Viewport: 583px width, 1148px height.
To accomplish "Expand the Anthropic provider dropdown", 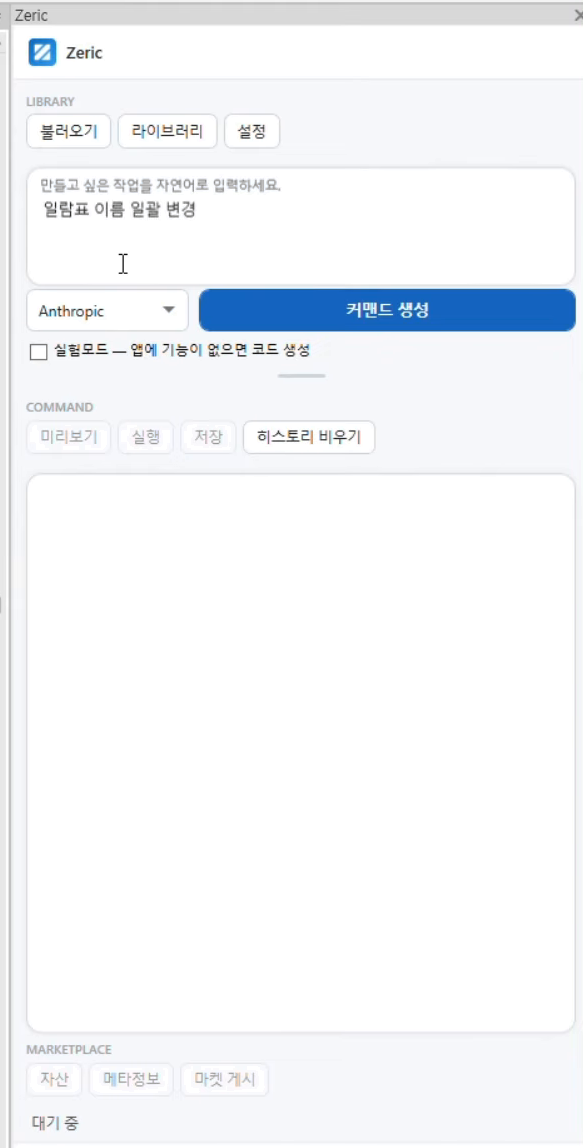I will (108, 310).
